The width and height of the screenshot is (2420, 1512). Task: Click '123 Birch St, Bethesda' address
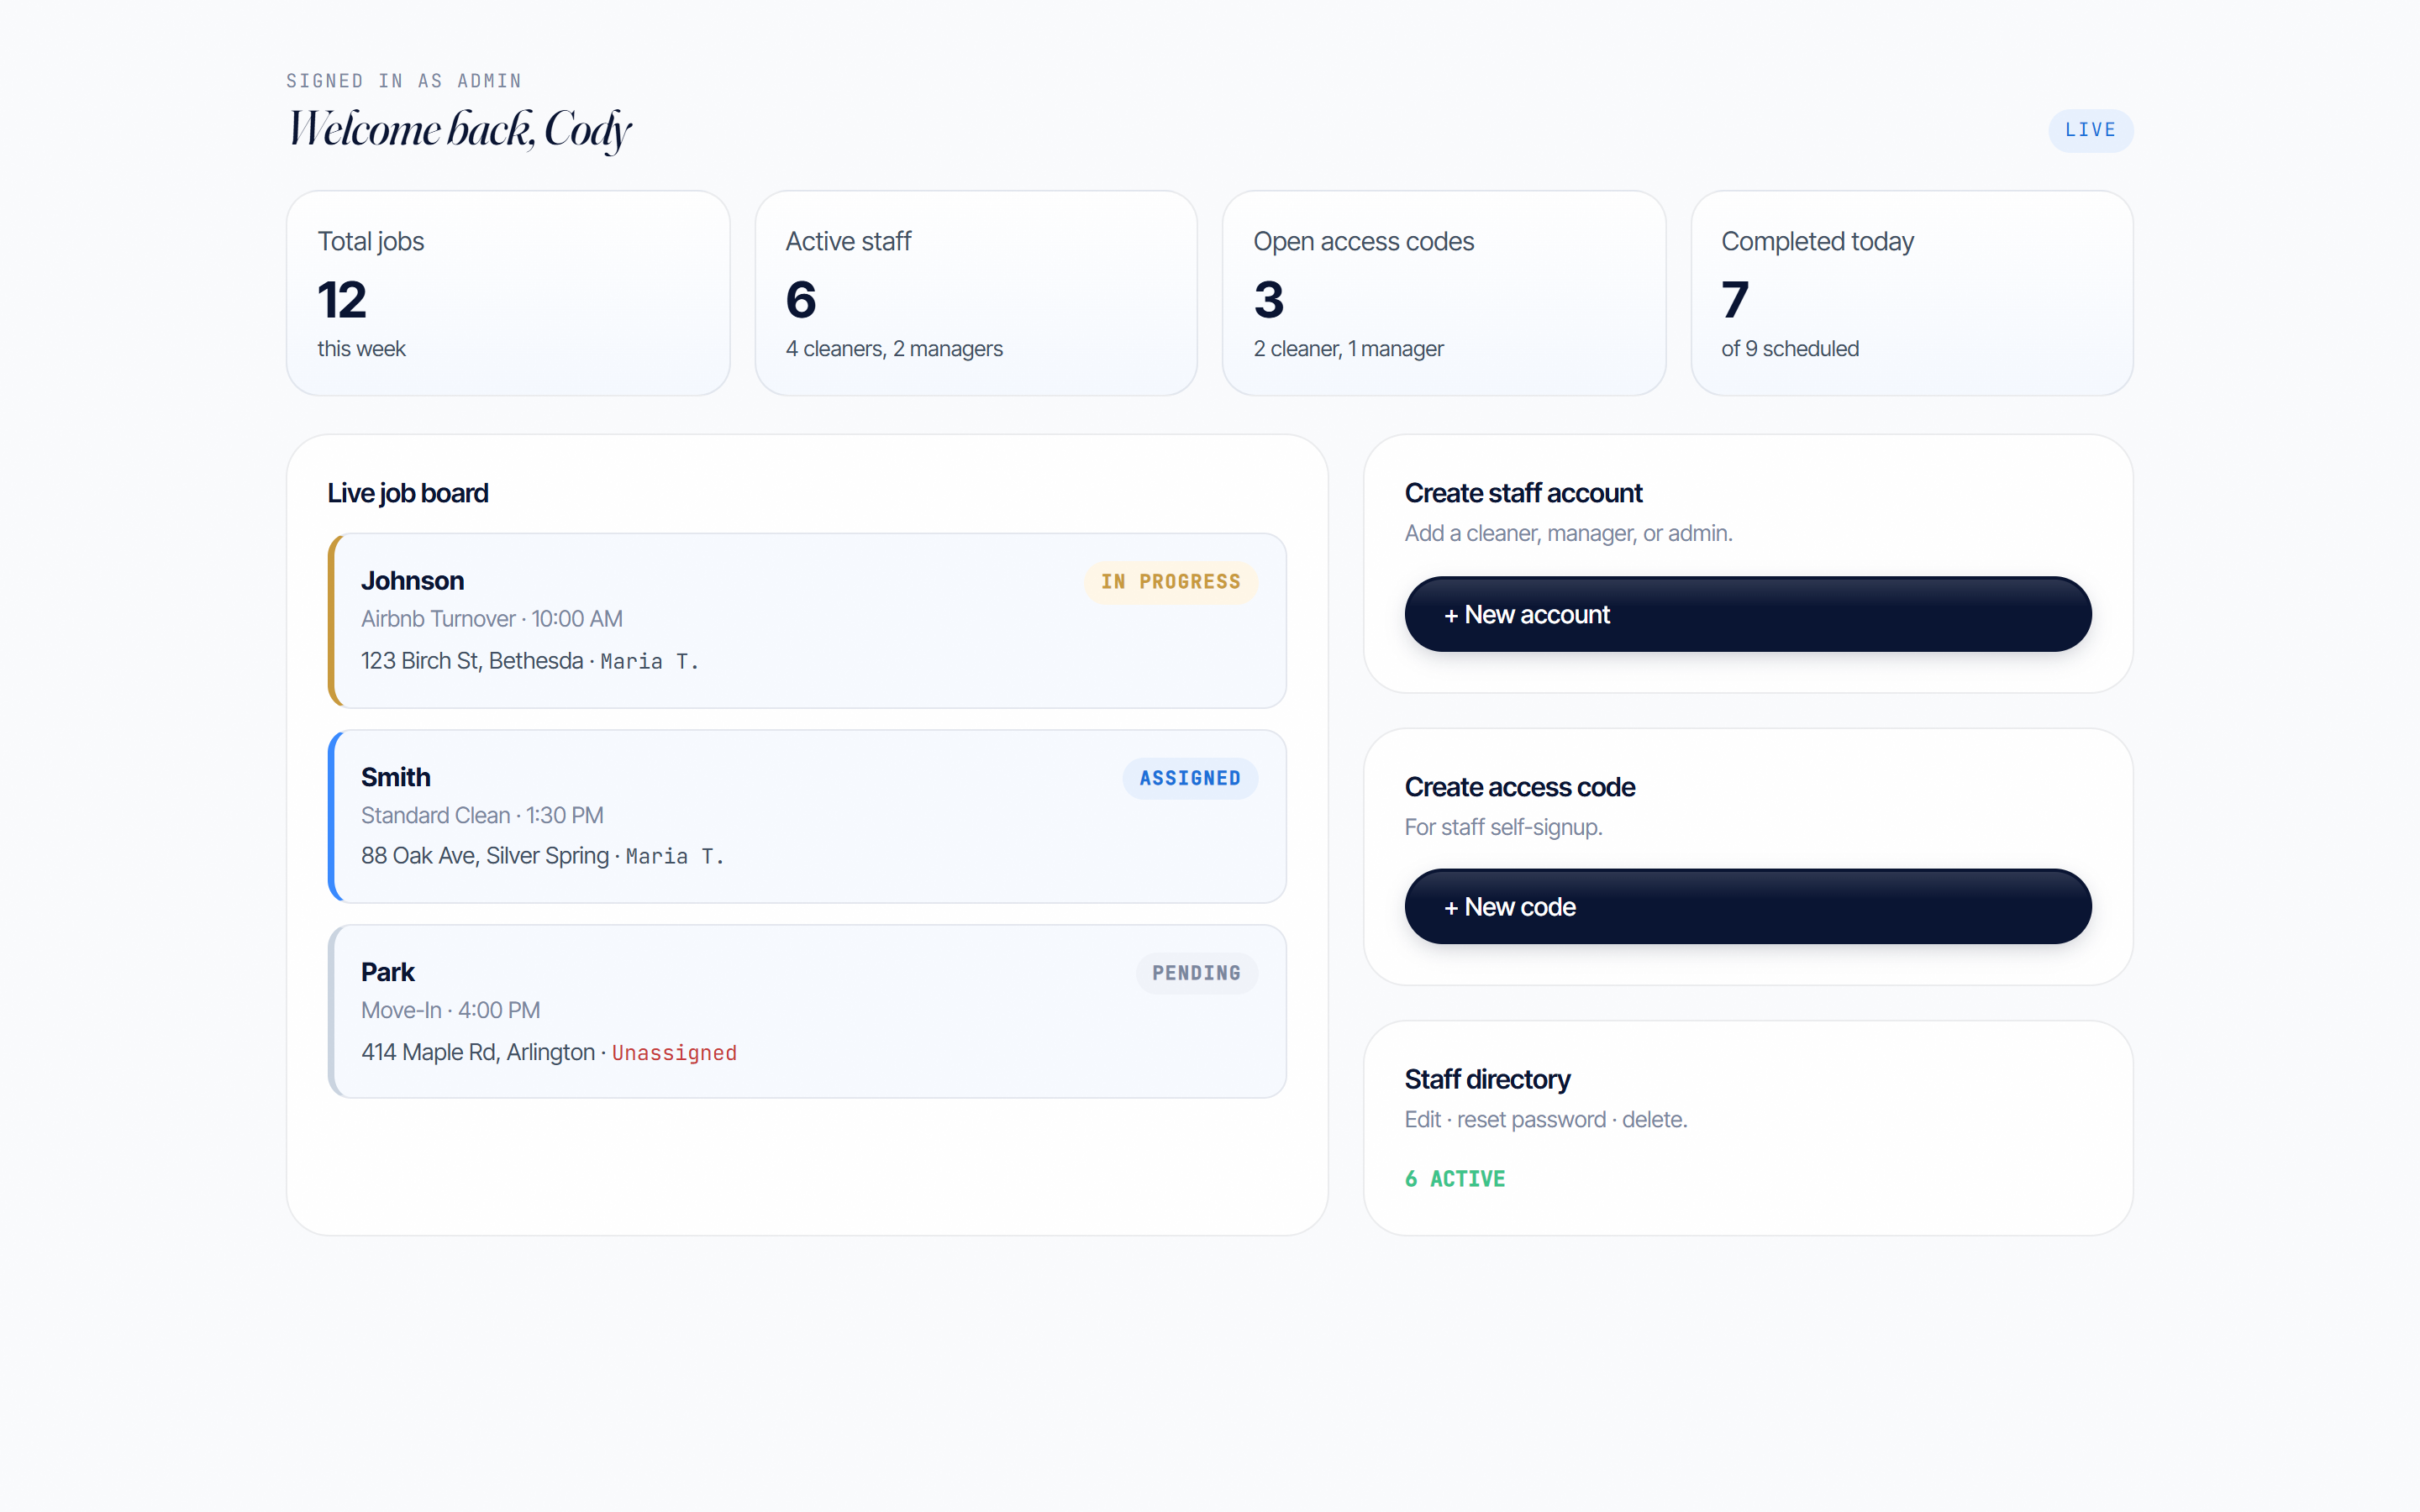(472, 661)
